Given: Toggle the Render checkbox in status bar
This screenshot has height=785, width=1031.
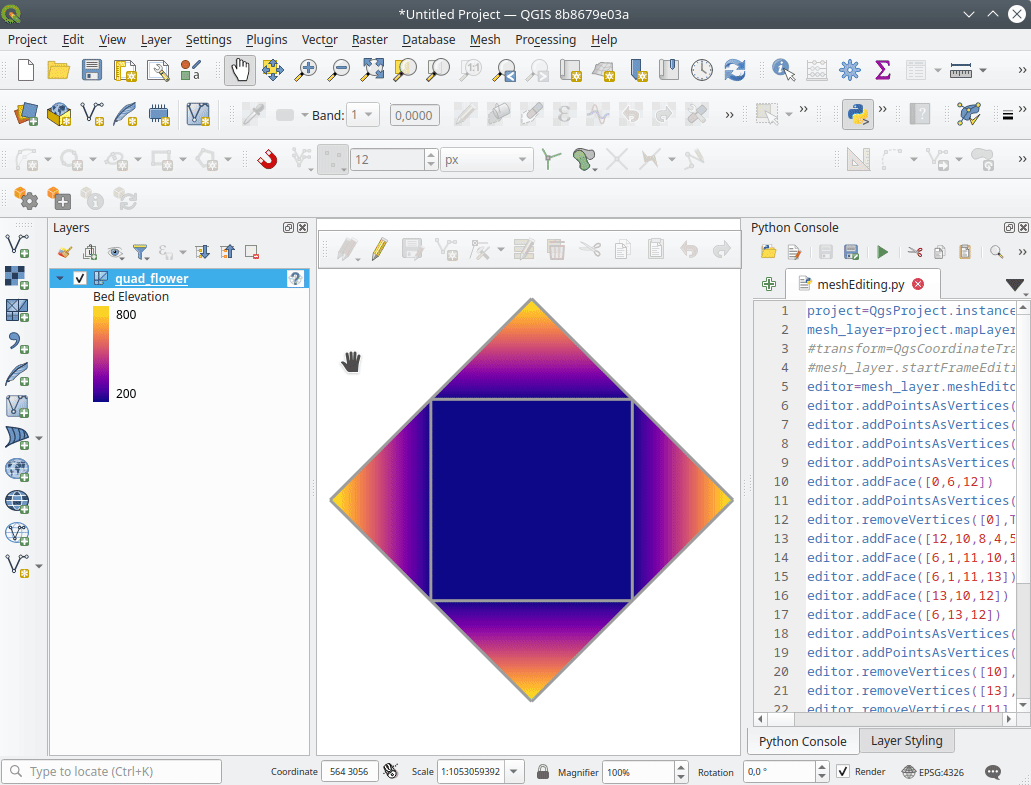Looking at the screenshot, I should tap(843, 772).
